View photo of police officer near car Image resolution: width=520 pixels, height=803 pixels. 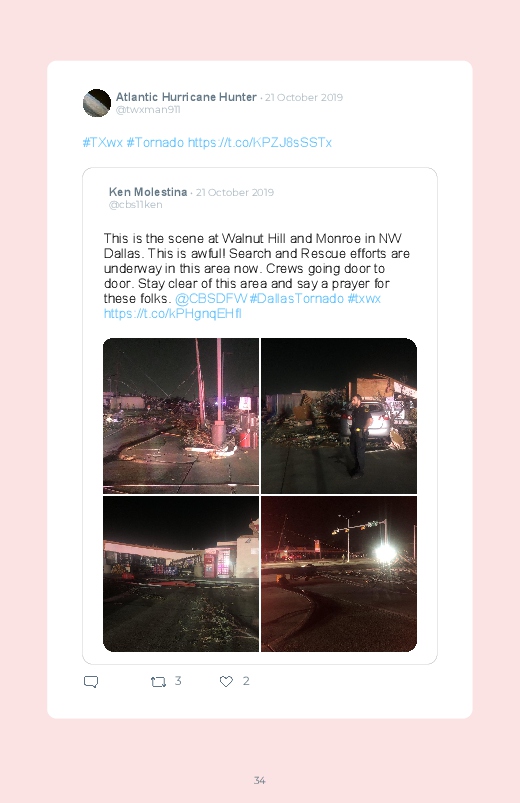pos(339,416)
